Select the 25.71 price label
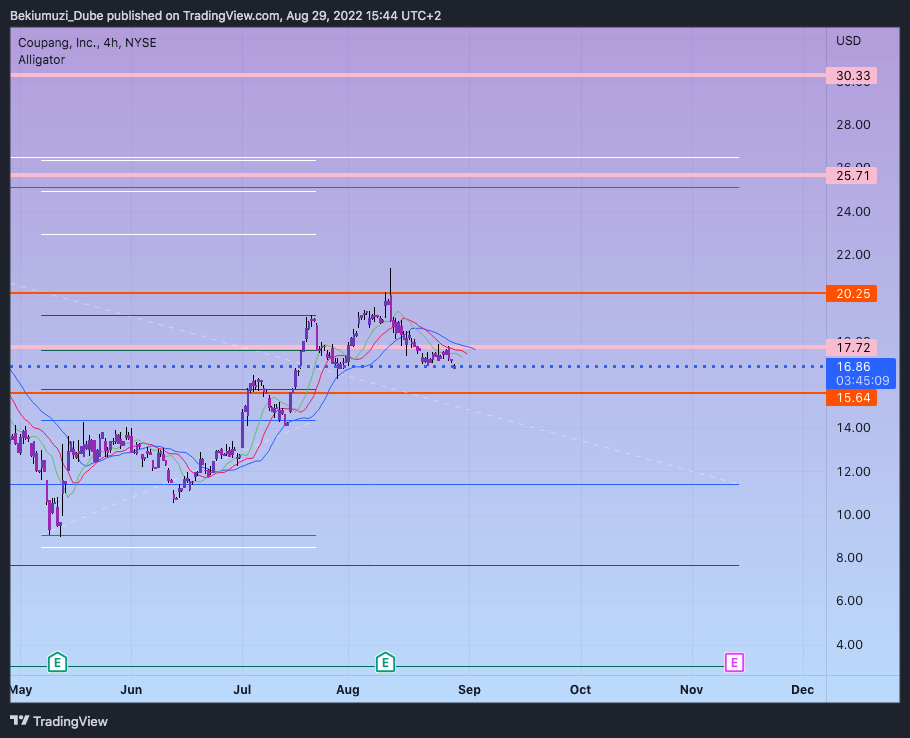The height and width of the screenshot is (738, 910). (851, 175)
